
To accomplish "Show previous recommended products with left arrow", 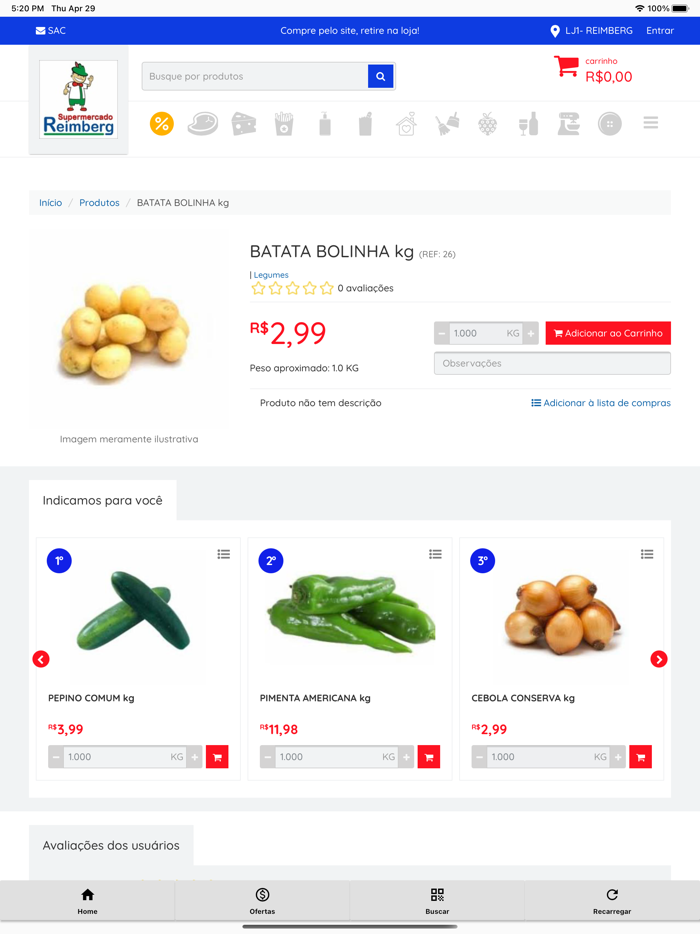I will [x=41, y=659].
